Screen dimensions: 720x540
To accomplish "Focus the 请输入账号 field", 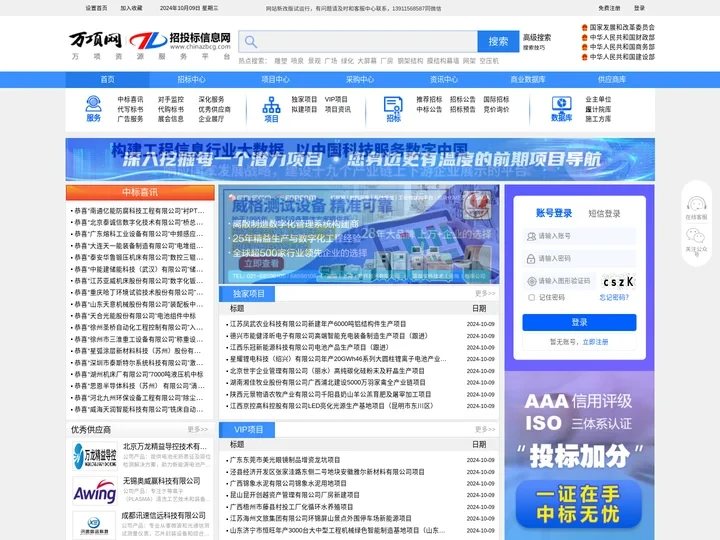I will 579,236.
